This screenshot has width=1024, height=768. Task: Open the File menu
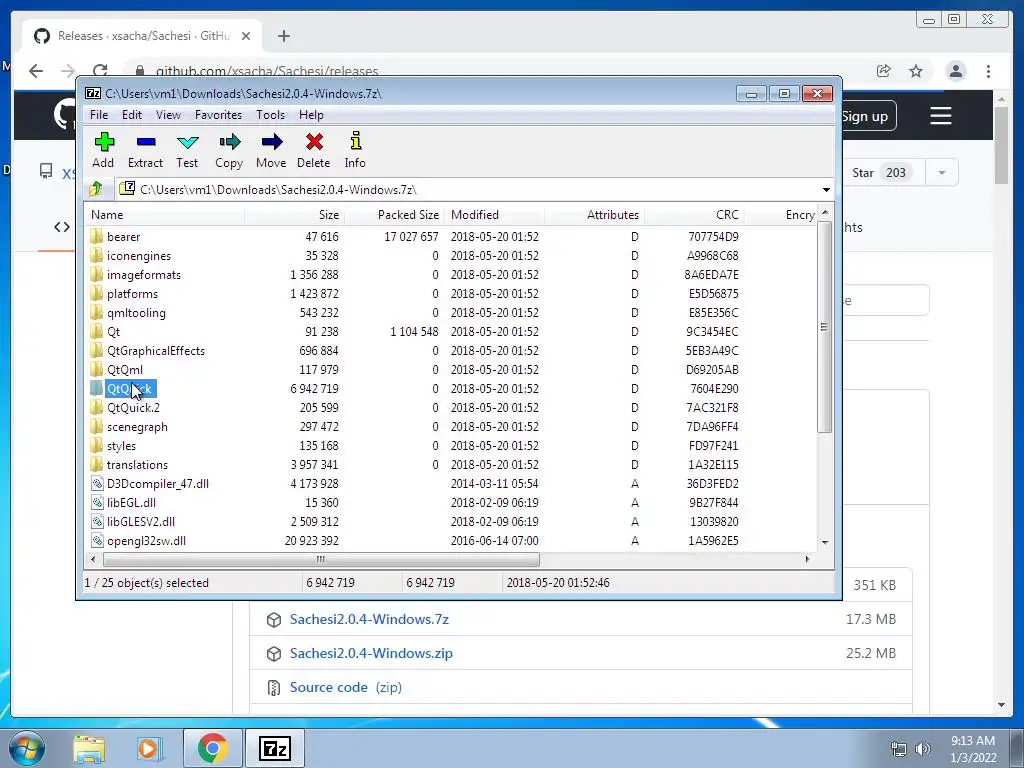click(x=99, y=115)
